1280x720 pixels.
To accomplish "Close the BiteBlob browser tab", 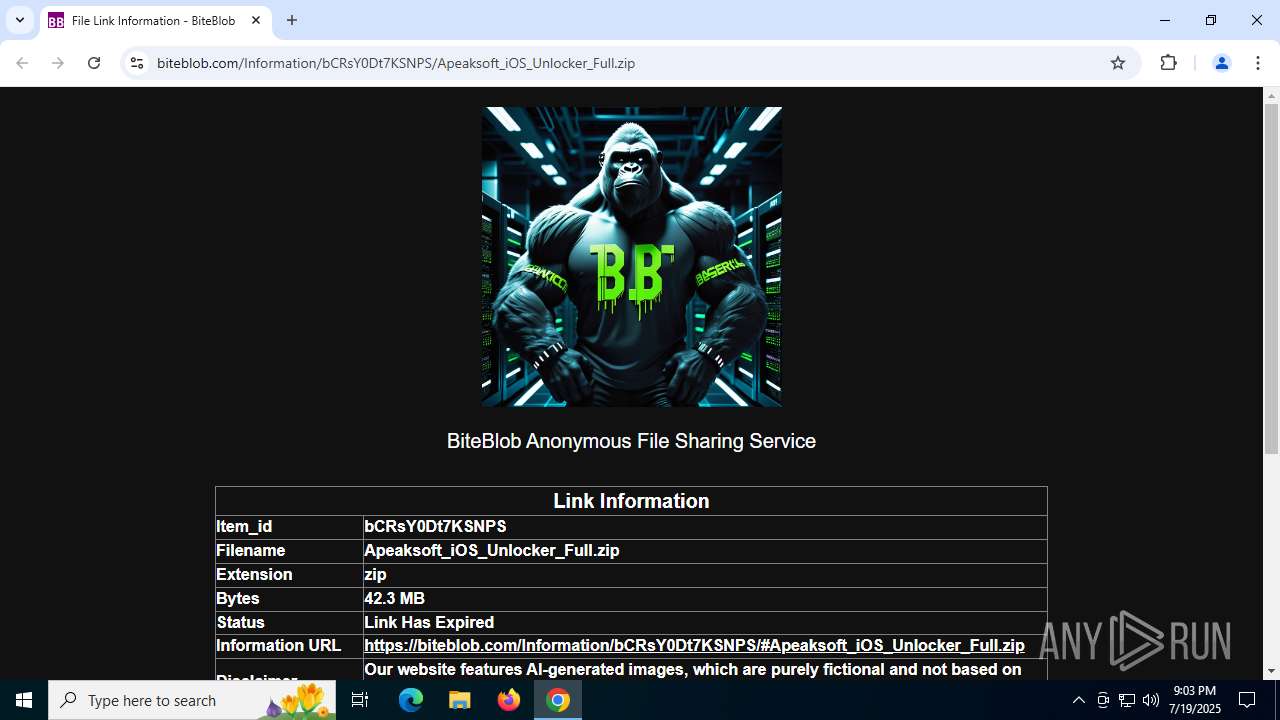I will click(x=256, y=20).
